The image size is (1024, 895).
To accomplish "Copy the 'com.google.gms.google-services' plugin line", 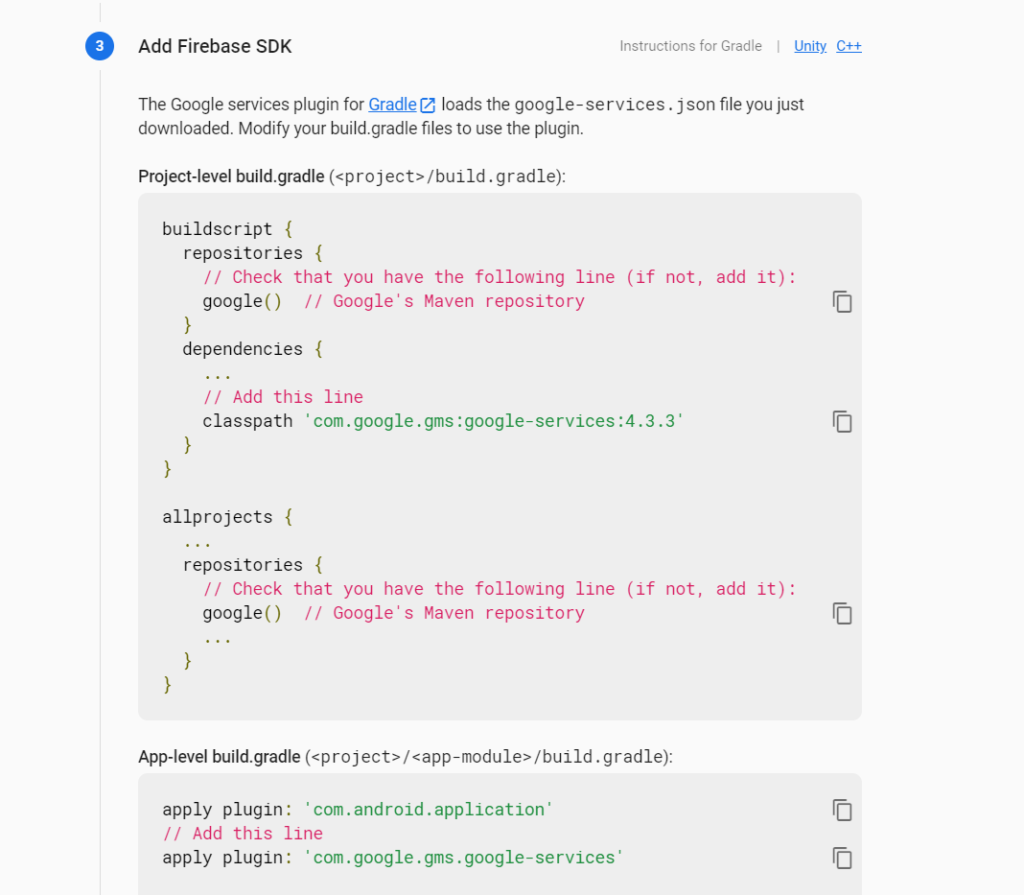I will (842, 858).
